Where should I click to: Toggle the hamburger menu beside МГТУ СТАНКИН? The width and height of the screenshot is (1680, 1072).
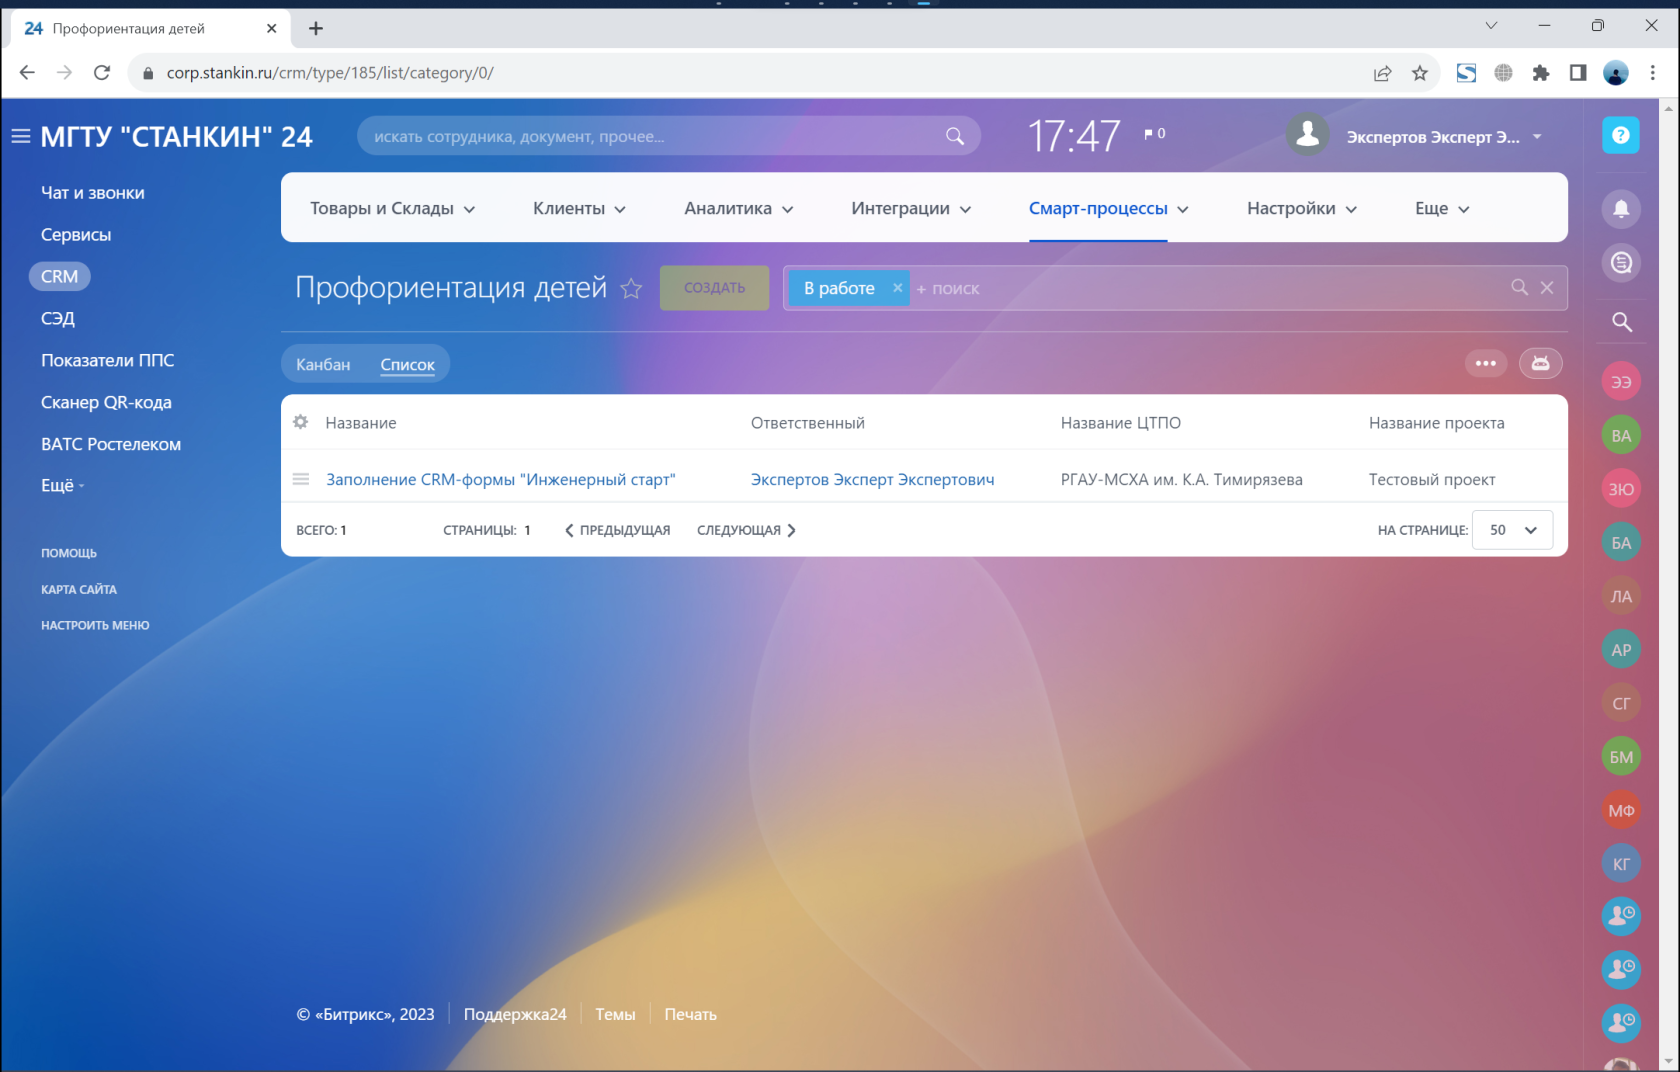(x=21, y=136)
